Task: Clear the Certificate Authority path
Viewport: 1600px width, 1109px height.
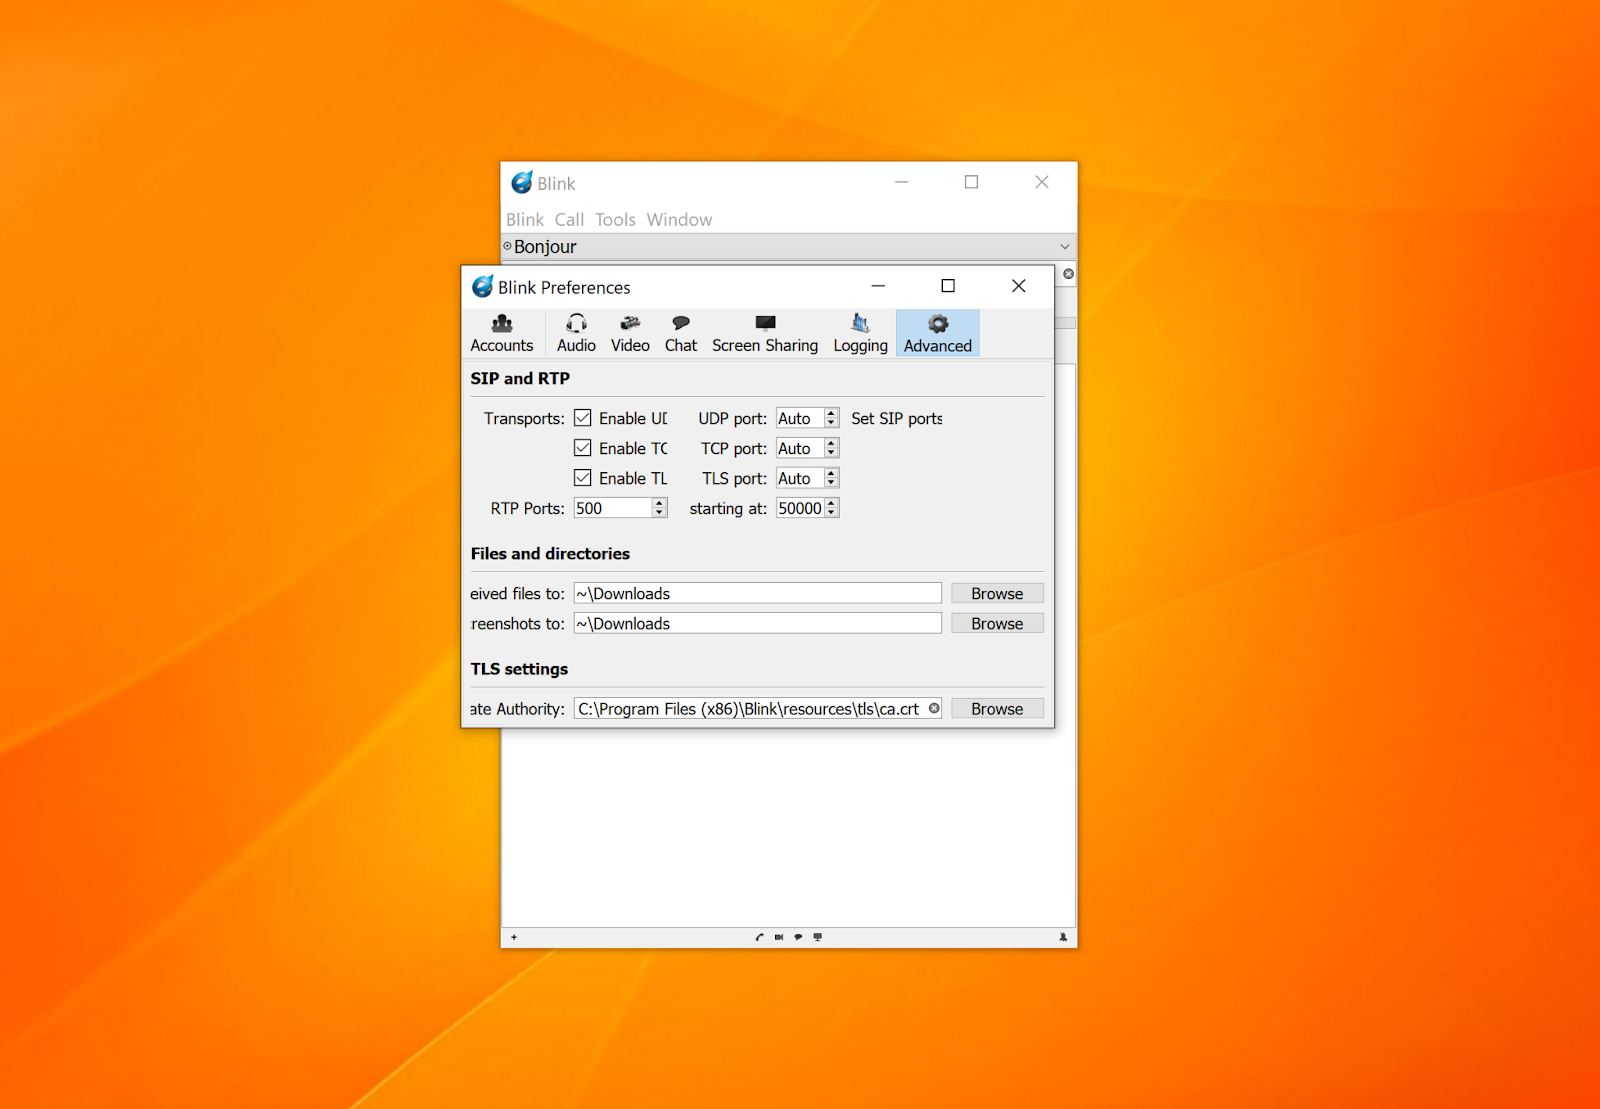Action: pos(934,708)
